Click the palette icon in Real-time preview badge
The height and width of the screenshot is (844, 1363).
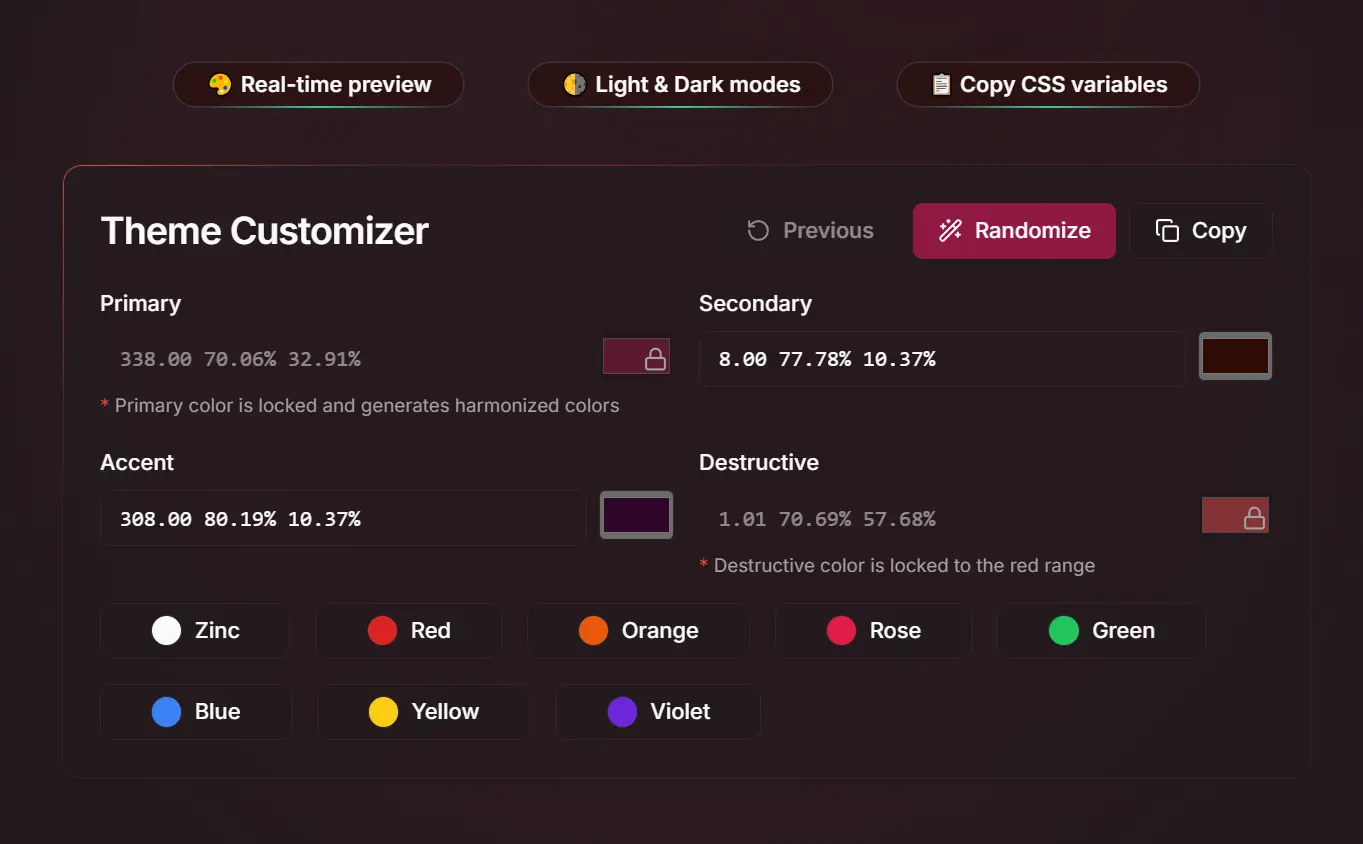[x=220, y=84]
